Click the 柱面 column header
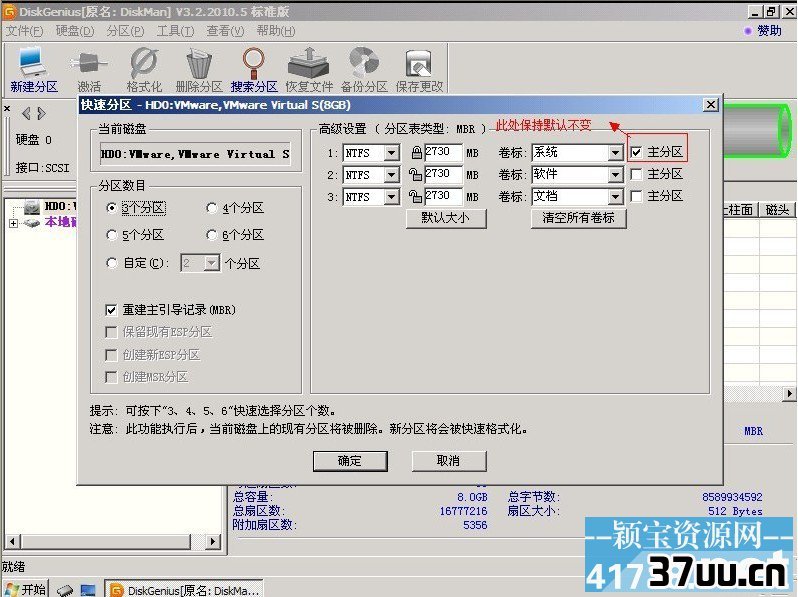This screenshot has width=798, height=597. 740,210
